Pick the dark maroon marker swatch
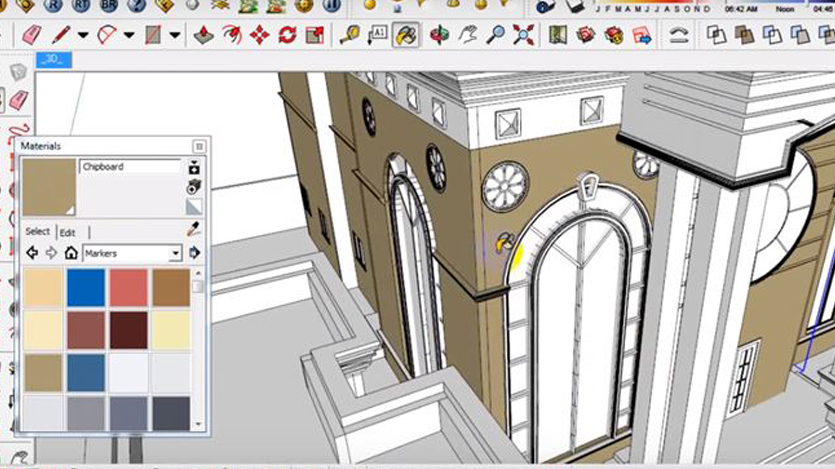 (x=128, y=331)
